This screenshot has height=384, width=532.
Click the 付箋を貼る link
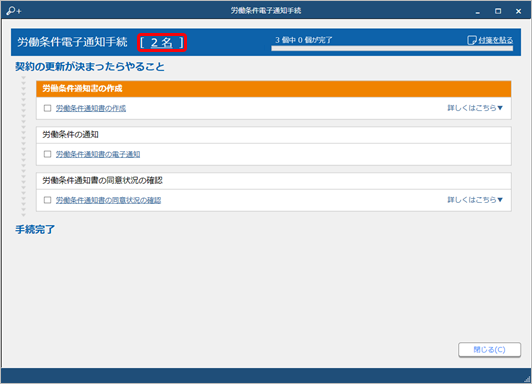495,40
